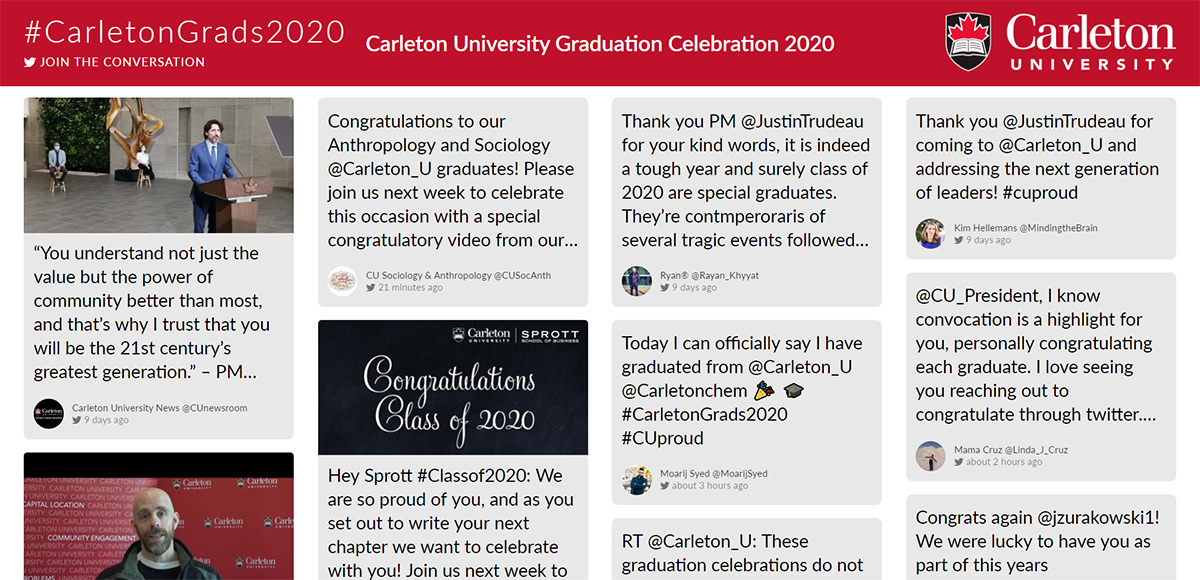1200x580 pixels.
Task: Click the Carleton University News avatar
Action: 47,413
